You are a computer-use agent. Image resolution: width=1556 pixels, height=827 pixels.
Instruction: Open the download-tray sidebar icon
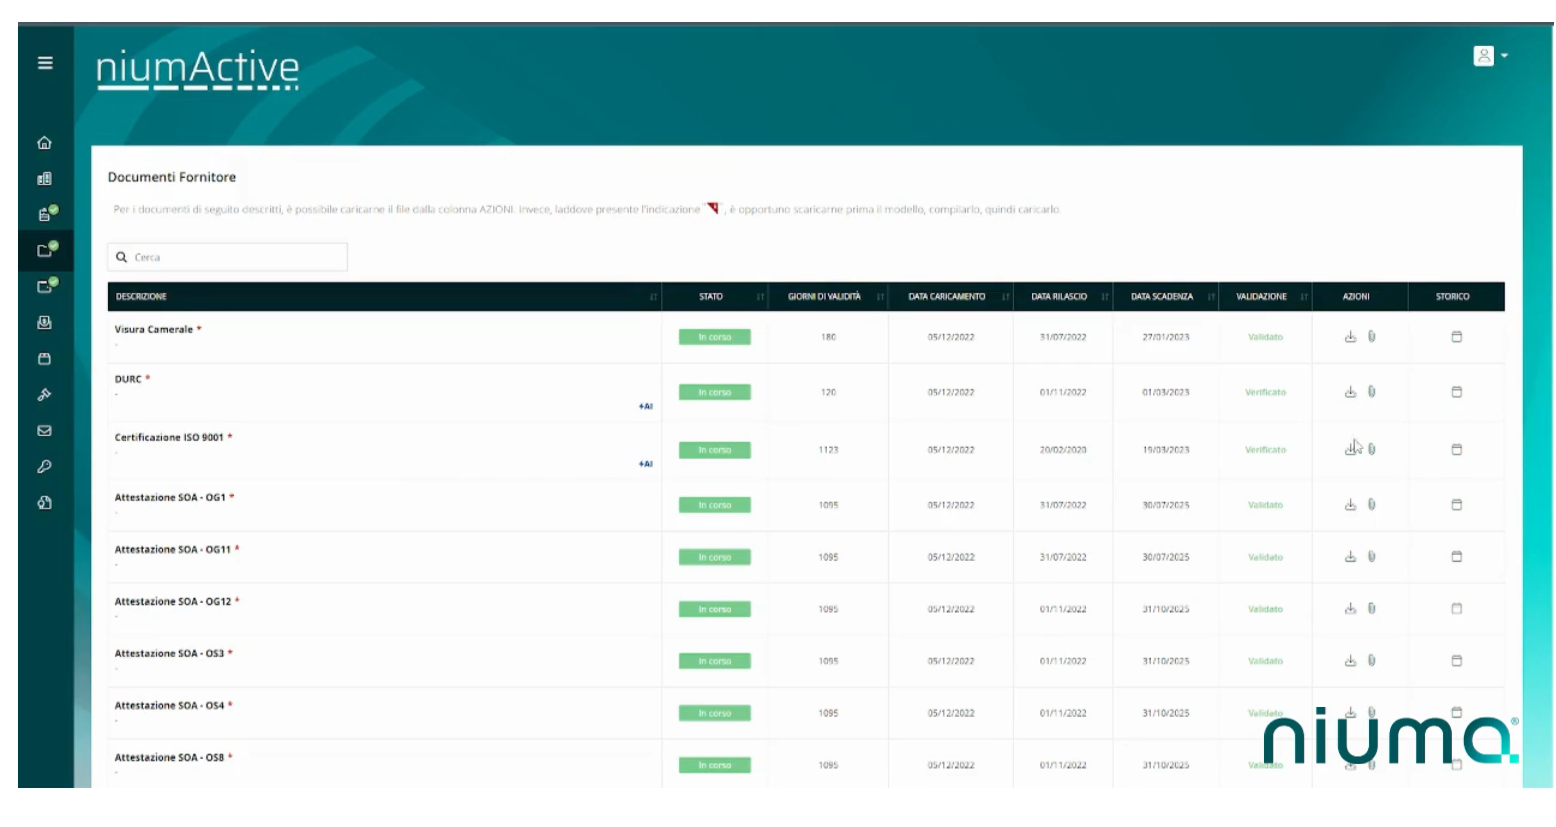pos(45,323)
